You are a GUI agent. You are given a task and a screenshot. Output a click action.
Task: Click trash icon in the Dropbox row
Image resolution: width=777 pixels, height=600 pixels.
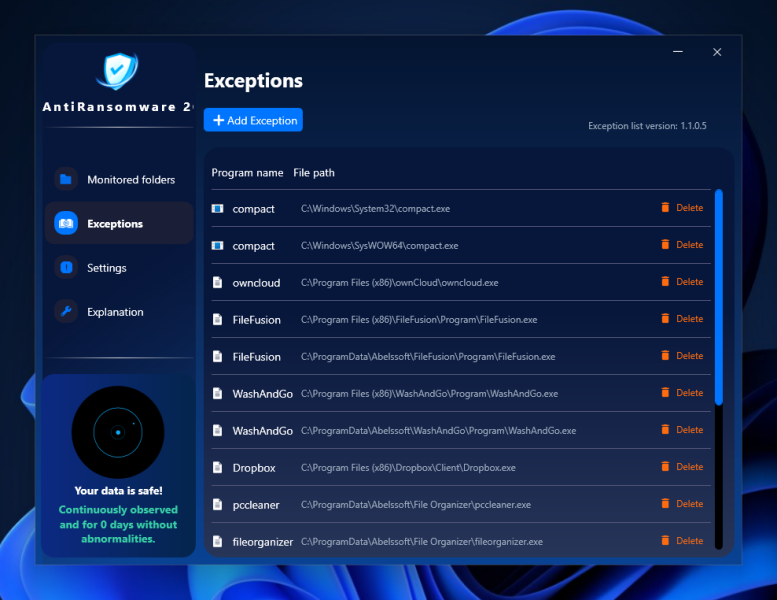point(665,466)
